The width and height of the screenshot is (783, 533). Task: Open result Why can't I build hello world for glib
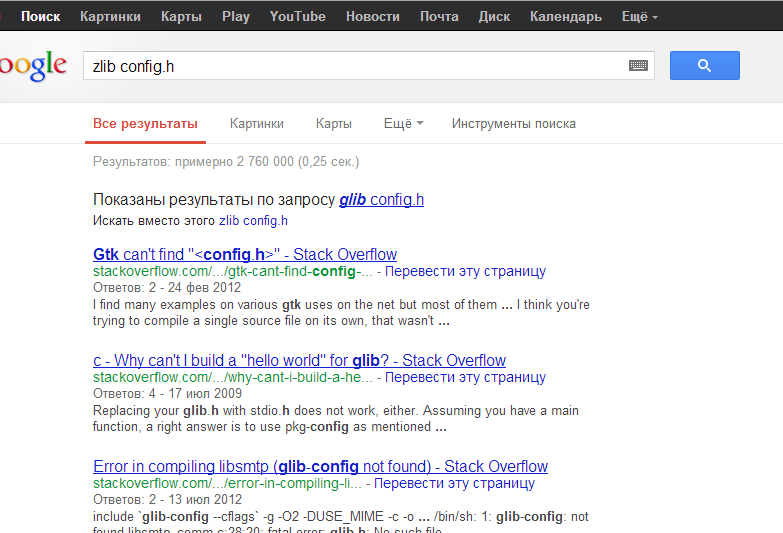coord(299,360)
